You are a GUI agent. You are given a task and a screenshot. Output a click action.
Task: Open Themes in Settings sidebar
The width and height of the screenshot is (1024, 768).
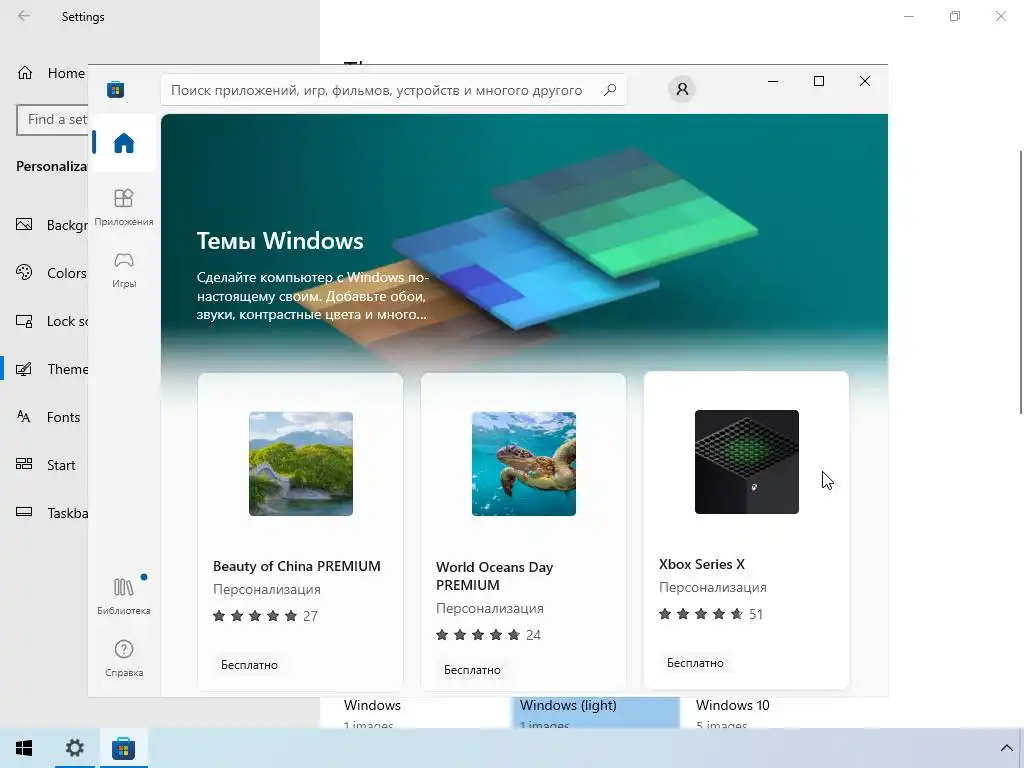pos(51,369)
